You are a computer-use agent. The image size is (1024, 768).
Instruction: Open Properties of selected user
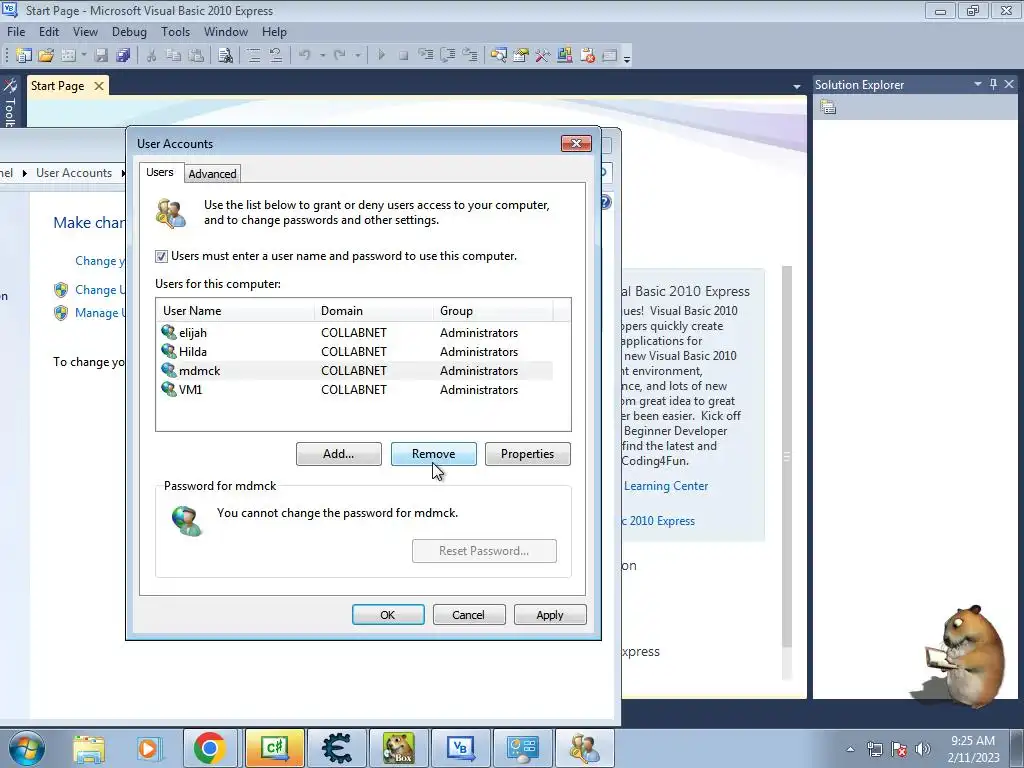[528, 454]
